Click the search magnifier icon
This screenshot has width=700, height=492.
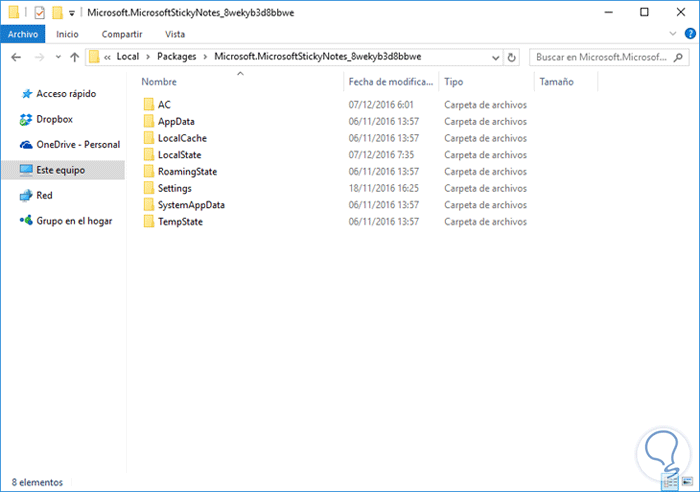tap(678, 57)
